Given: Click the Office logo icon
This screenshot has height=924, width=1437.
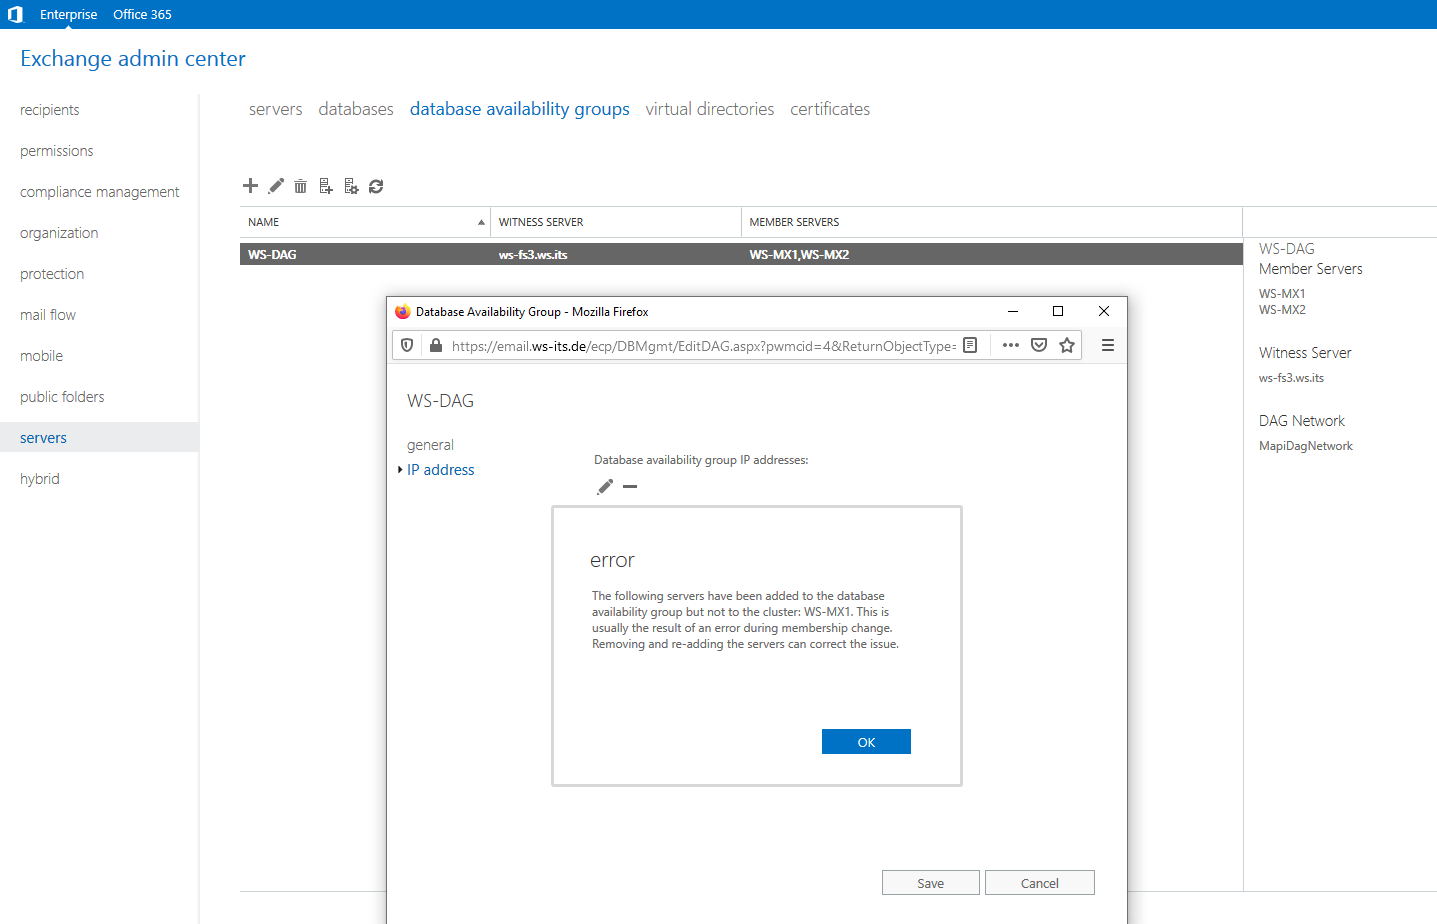Looking at the screenshot, I should [15, 14].
